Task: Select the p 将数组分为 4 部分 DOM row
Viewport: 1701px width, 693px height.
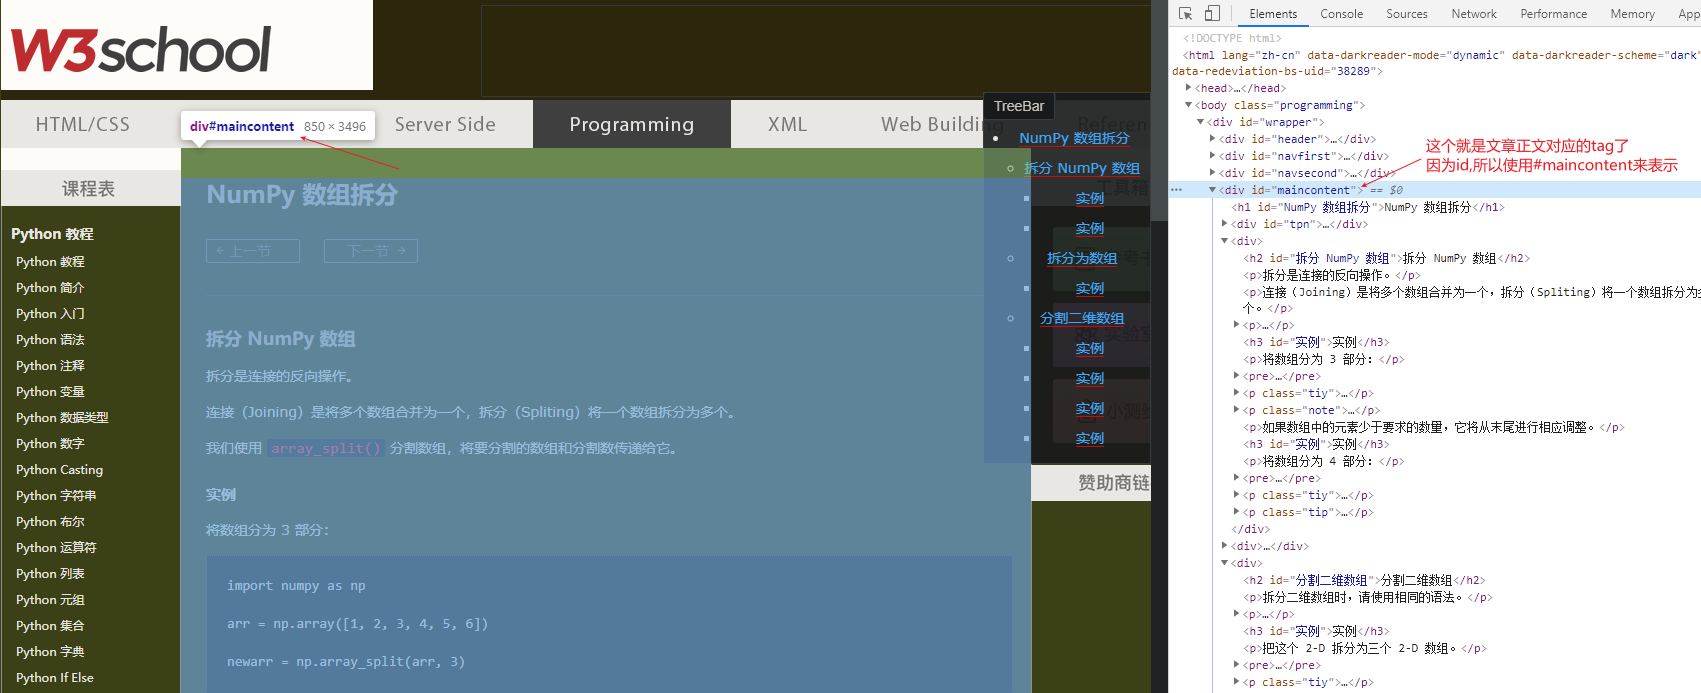Action: [1434, 461]
